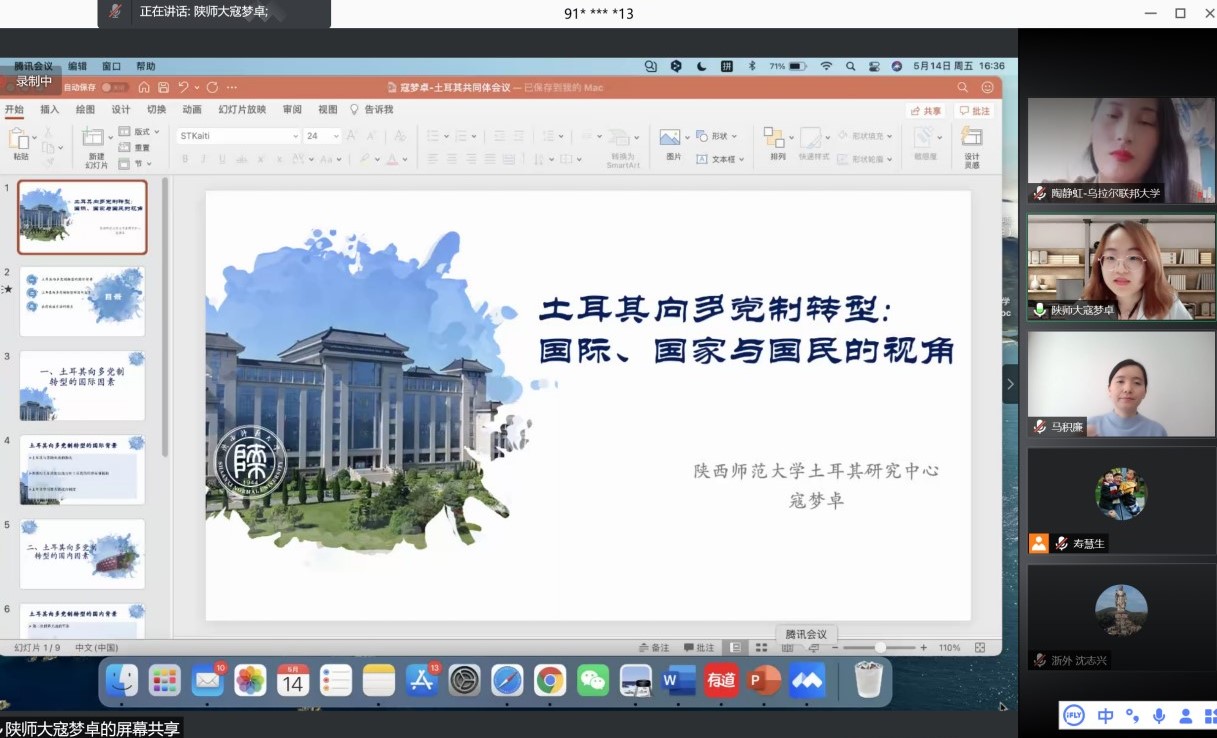Insert a picture using the 图片 icon

tap(671, 138)
